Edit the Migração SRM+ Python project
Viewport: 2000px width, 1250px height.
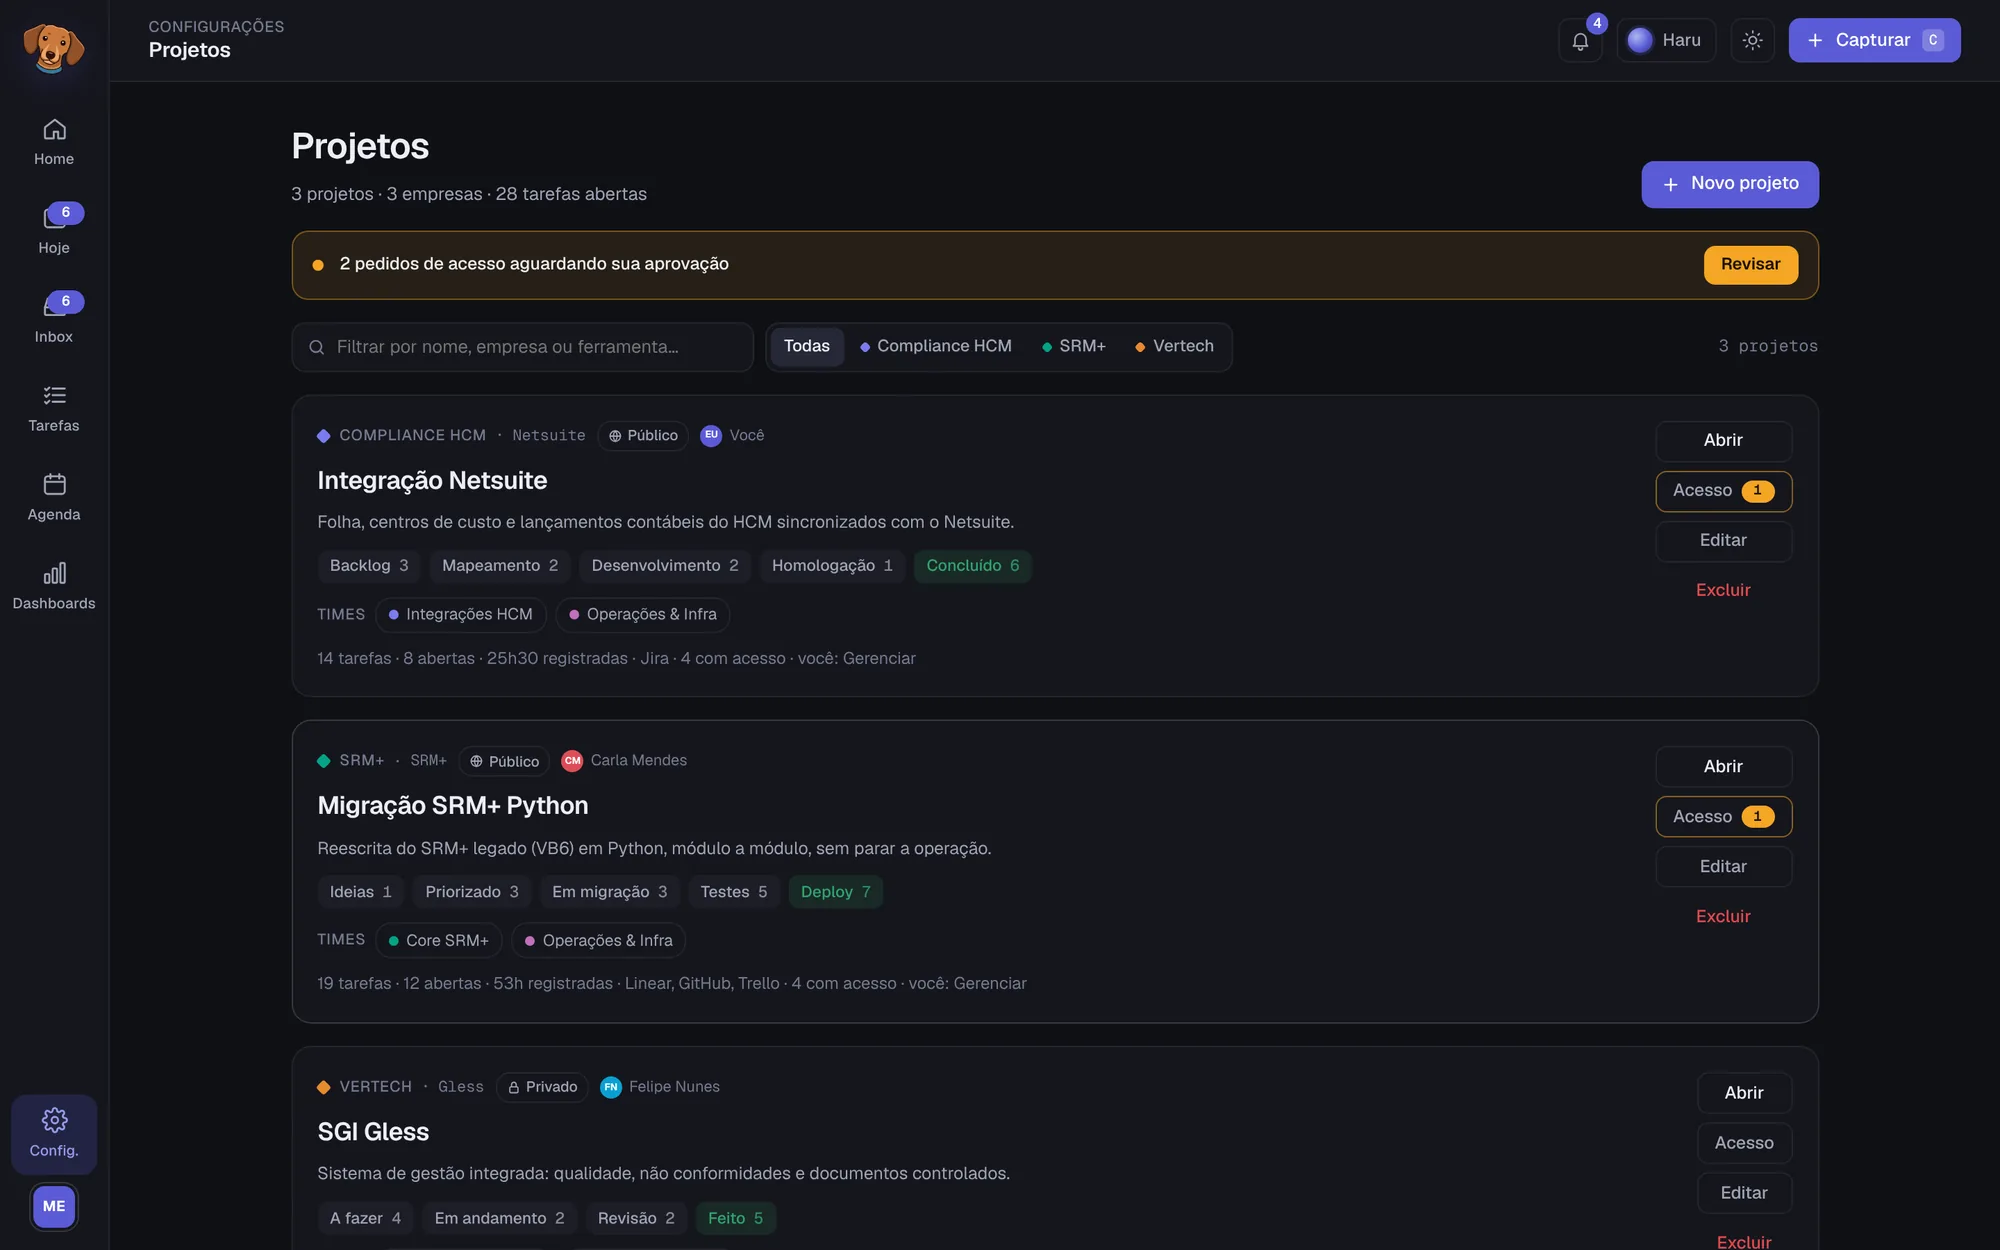click(x=1723, y=867)
